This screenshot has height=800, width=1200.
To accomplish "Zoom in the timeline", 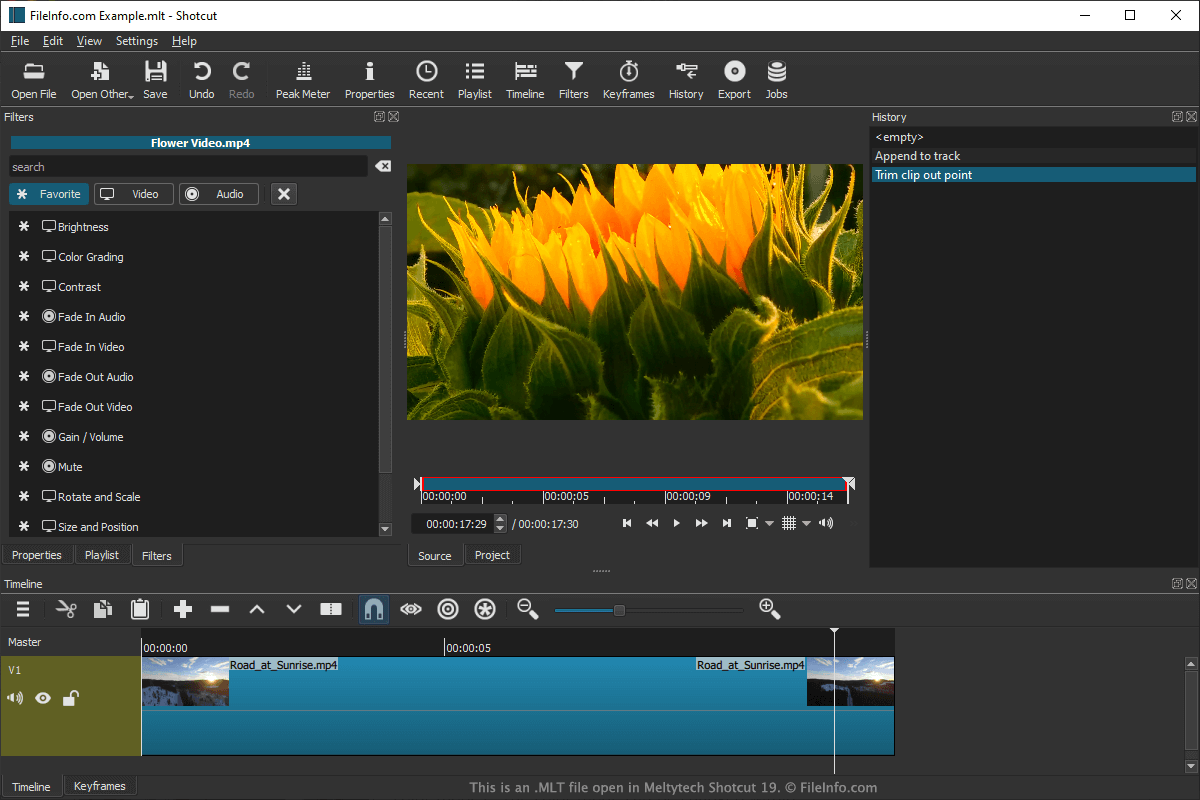I will (769, 609).
